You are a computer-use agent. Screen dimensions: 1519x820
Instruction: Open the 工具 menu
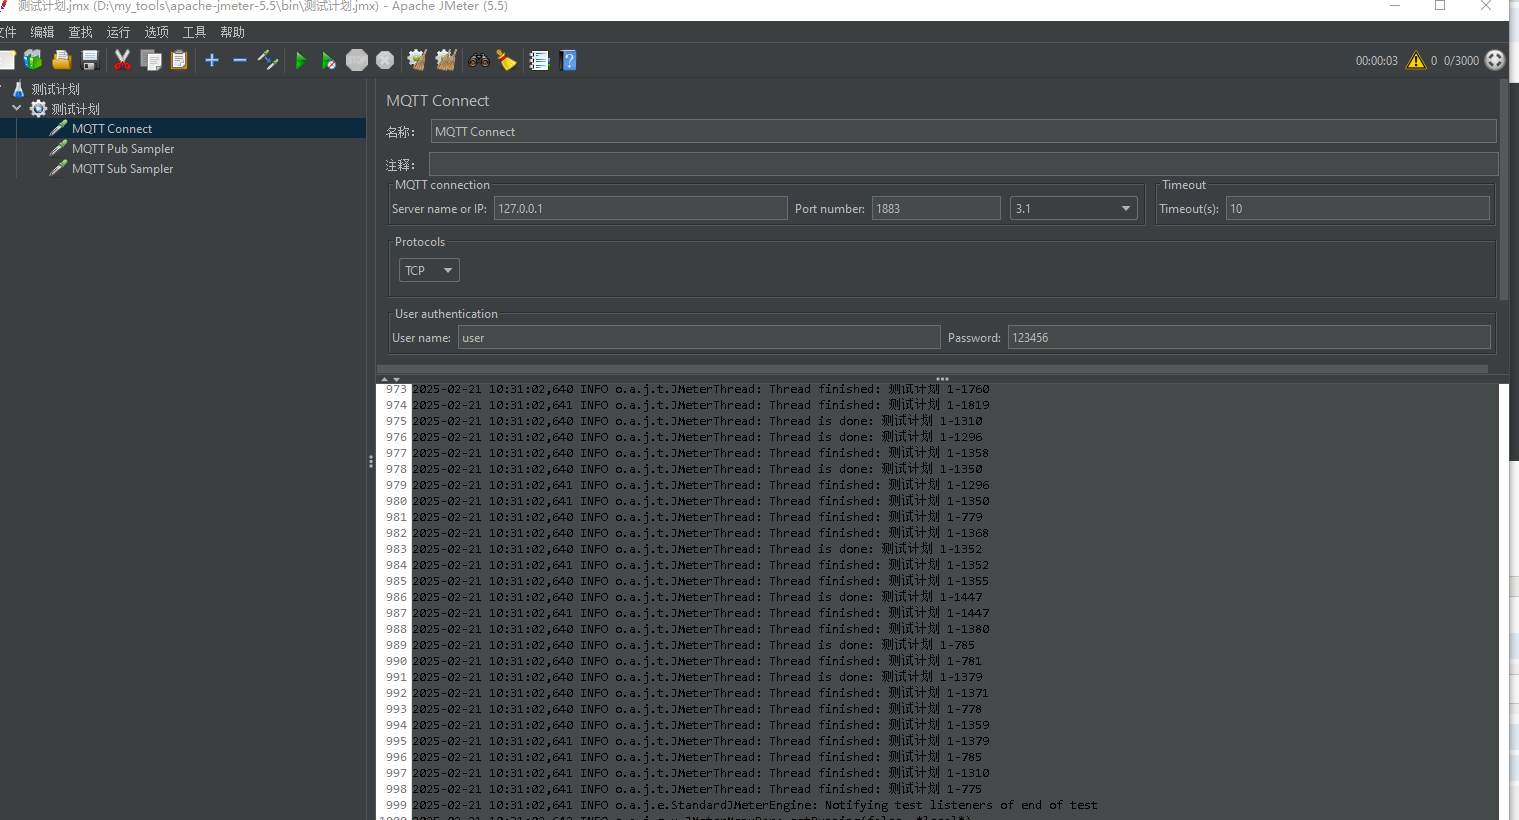194,32
